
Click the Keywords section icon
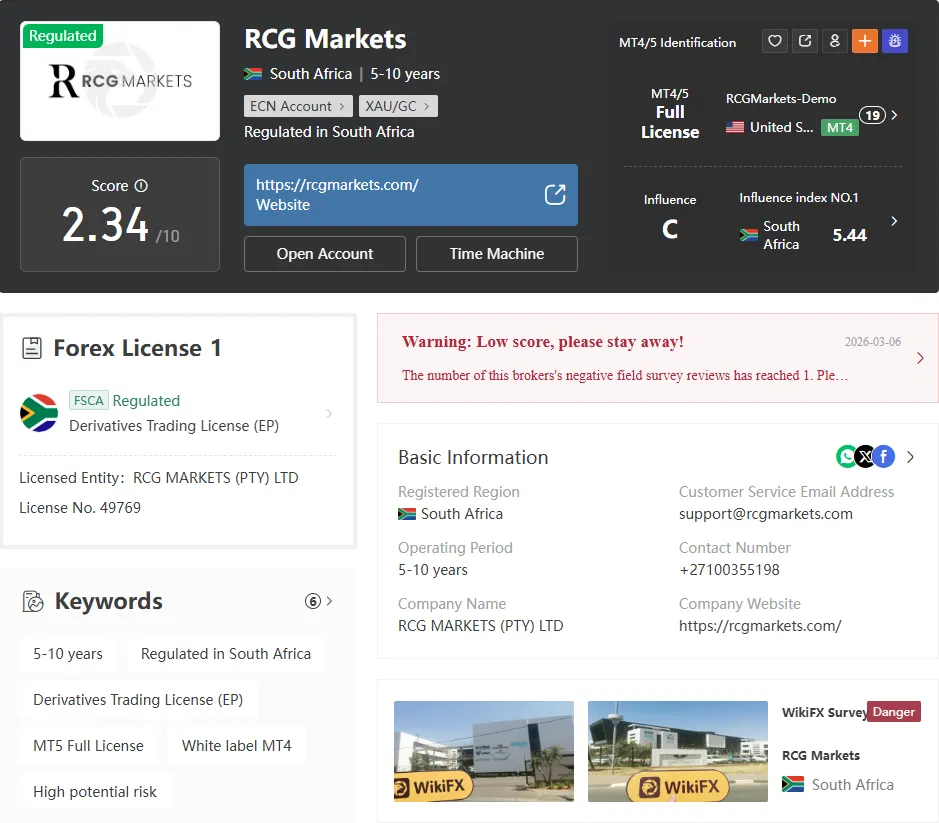tap(33, 601)
